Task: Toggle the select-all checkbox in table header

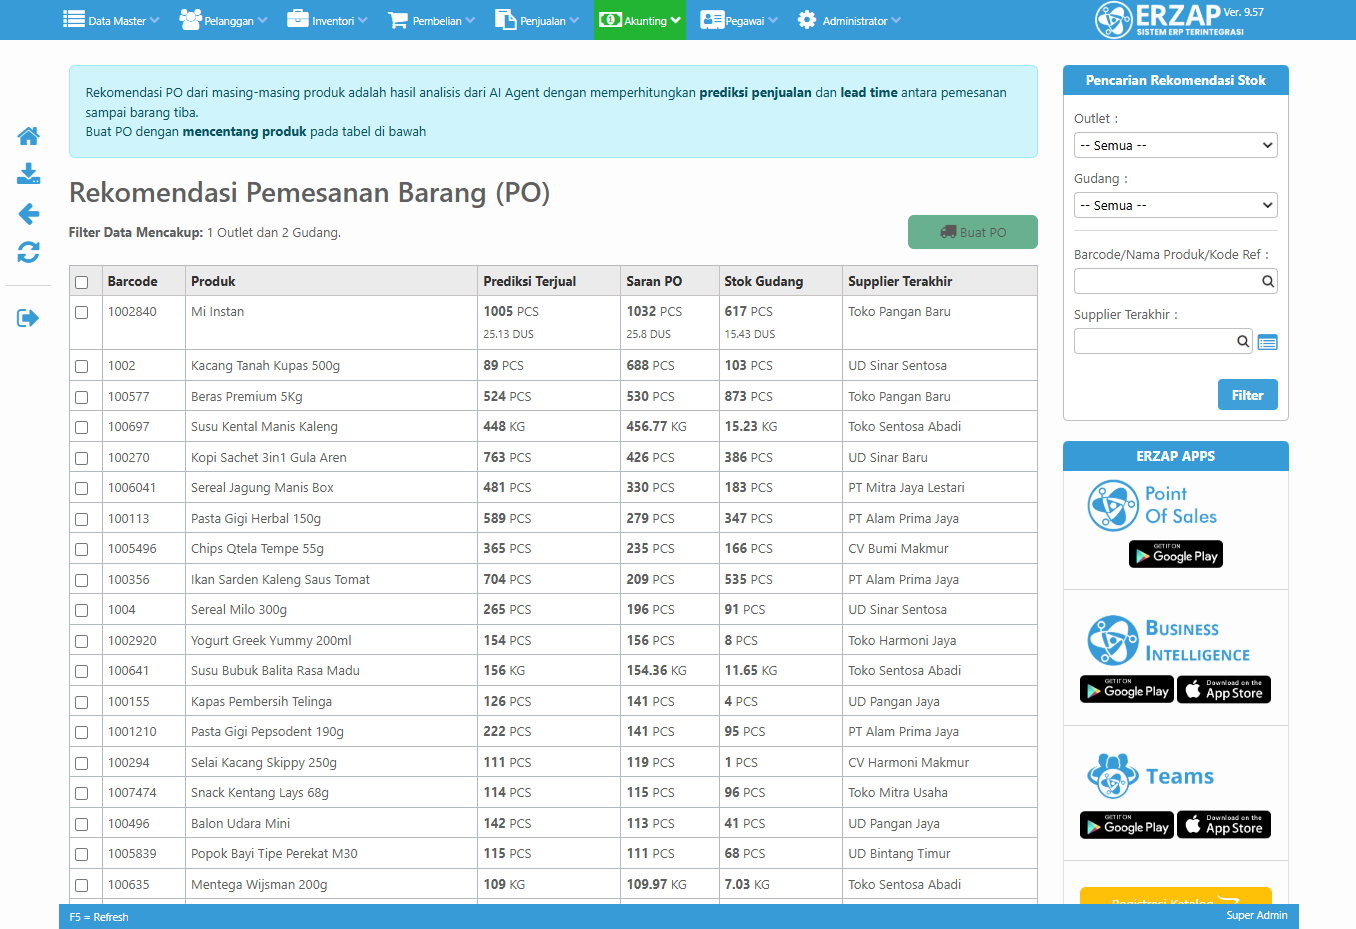Action: 82,282
